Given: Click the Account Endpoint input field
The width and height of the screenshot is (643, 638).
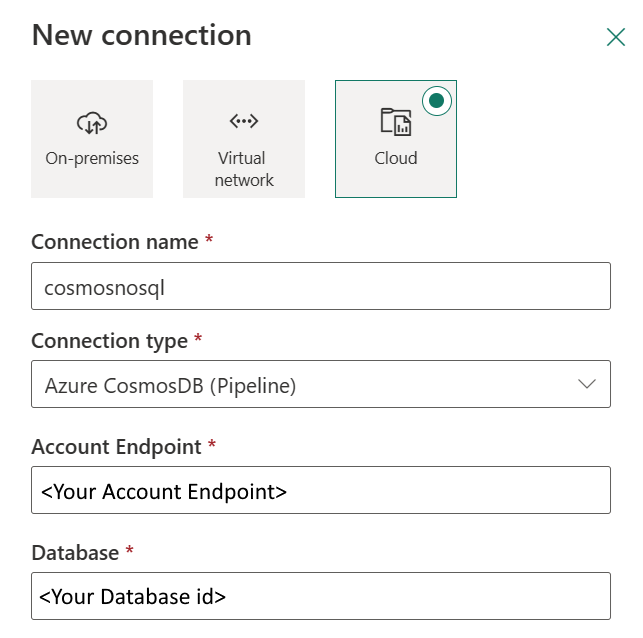Looking at the screenshot, I should tap(320, 491).
